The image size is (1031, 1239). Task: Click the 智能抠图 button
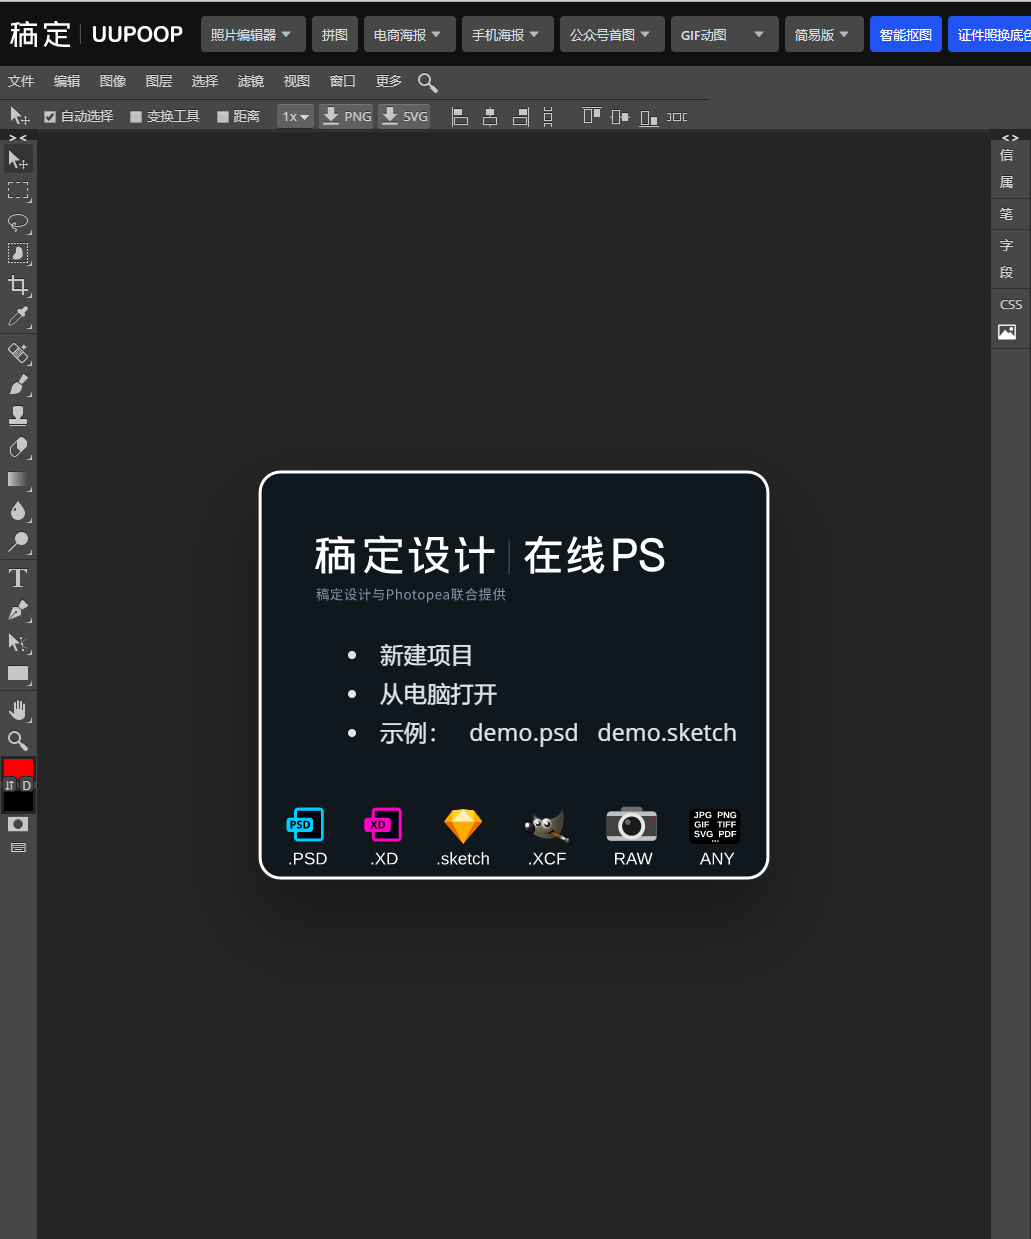pos(906,34)
